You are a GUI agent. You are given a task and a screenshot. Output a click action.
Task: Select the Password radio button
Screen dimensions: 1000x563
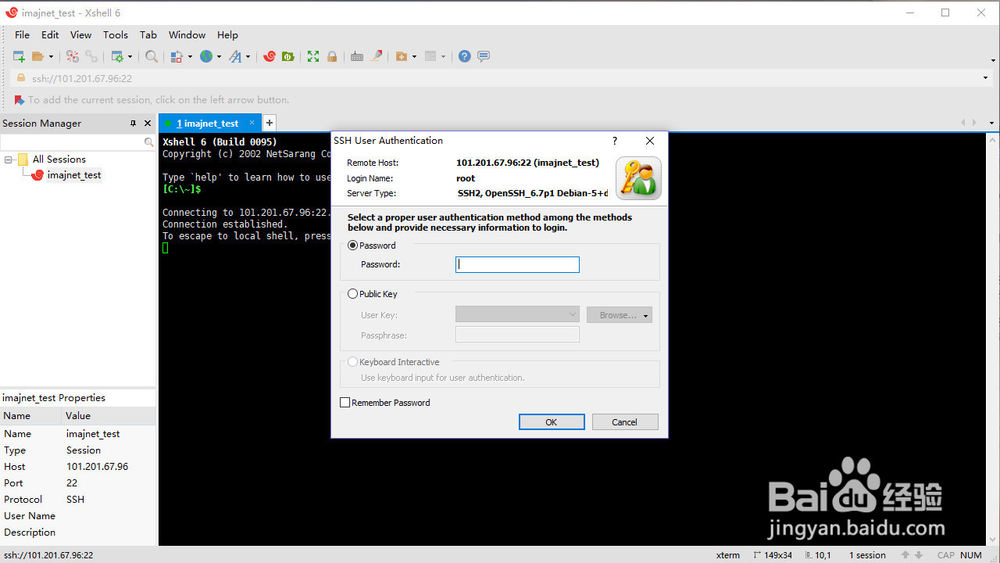pos(353,245)
